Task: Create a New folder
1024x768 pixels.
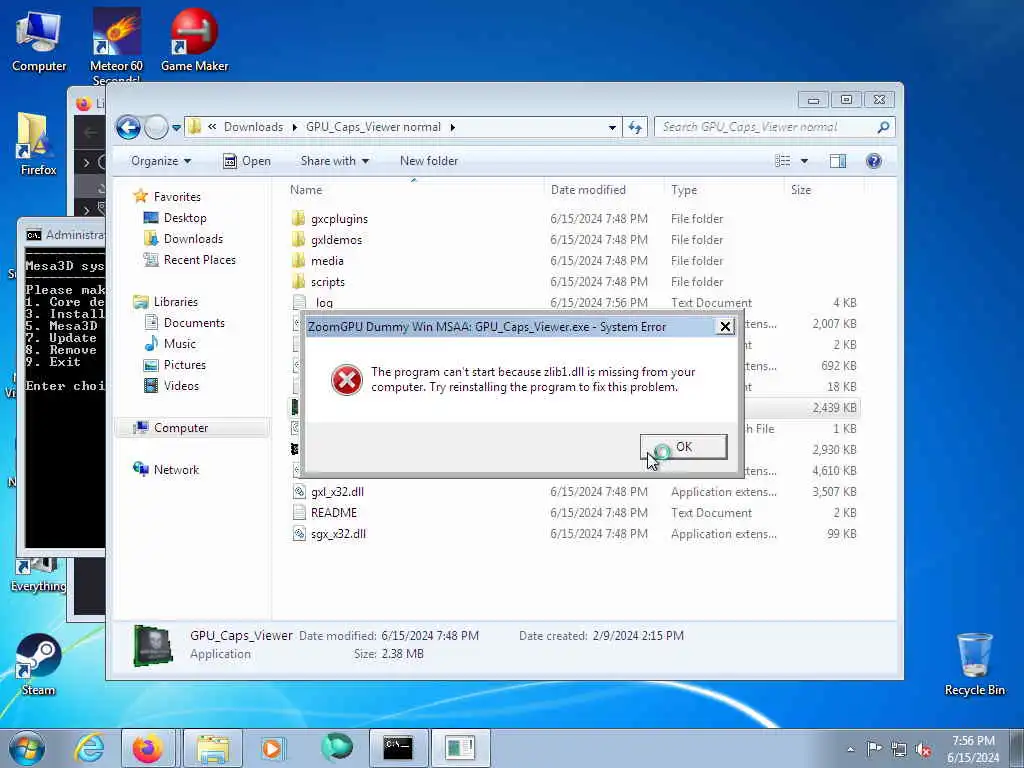Action: [x=428, y=161]
